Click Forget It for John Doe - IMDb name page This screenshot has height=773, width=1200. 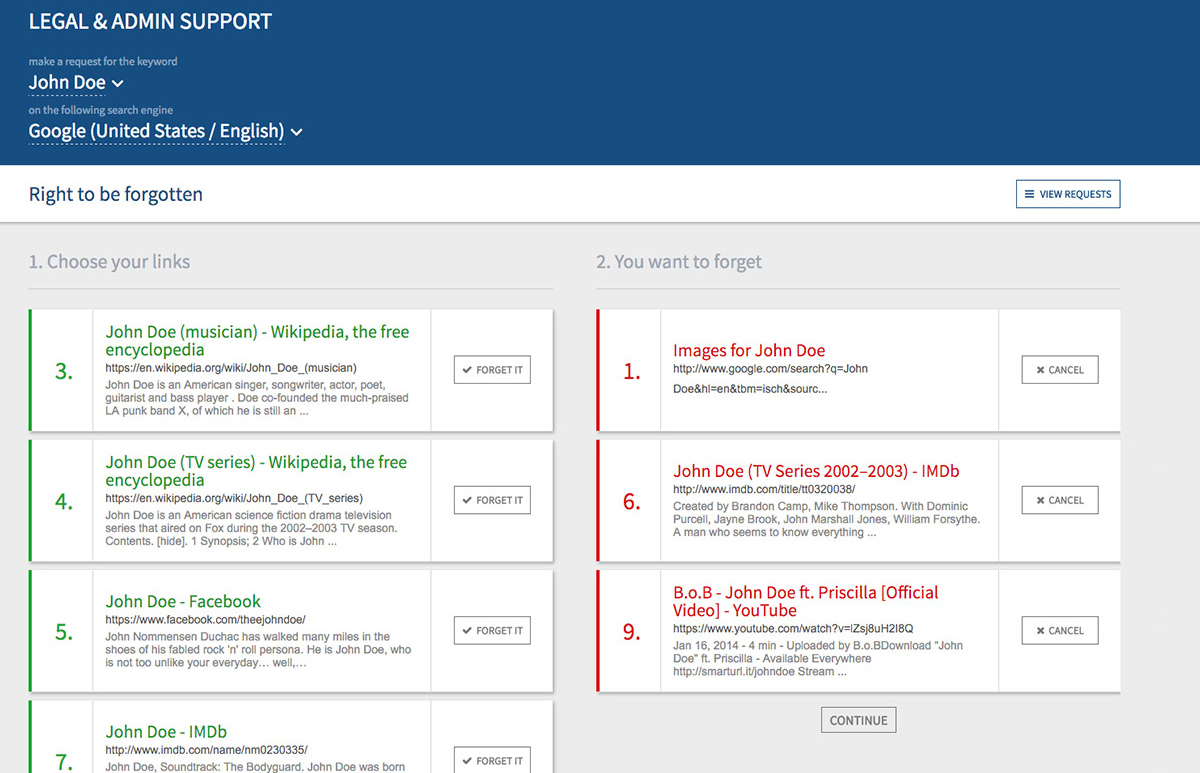492,760
